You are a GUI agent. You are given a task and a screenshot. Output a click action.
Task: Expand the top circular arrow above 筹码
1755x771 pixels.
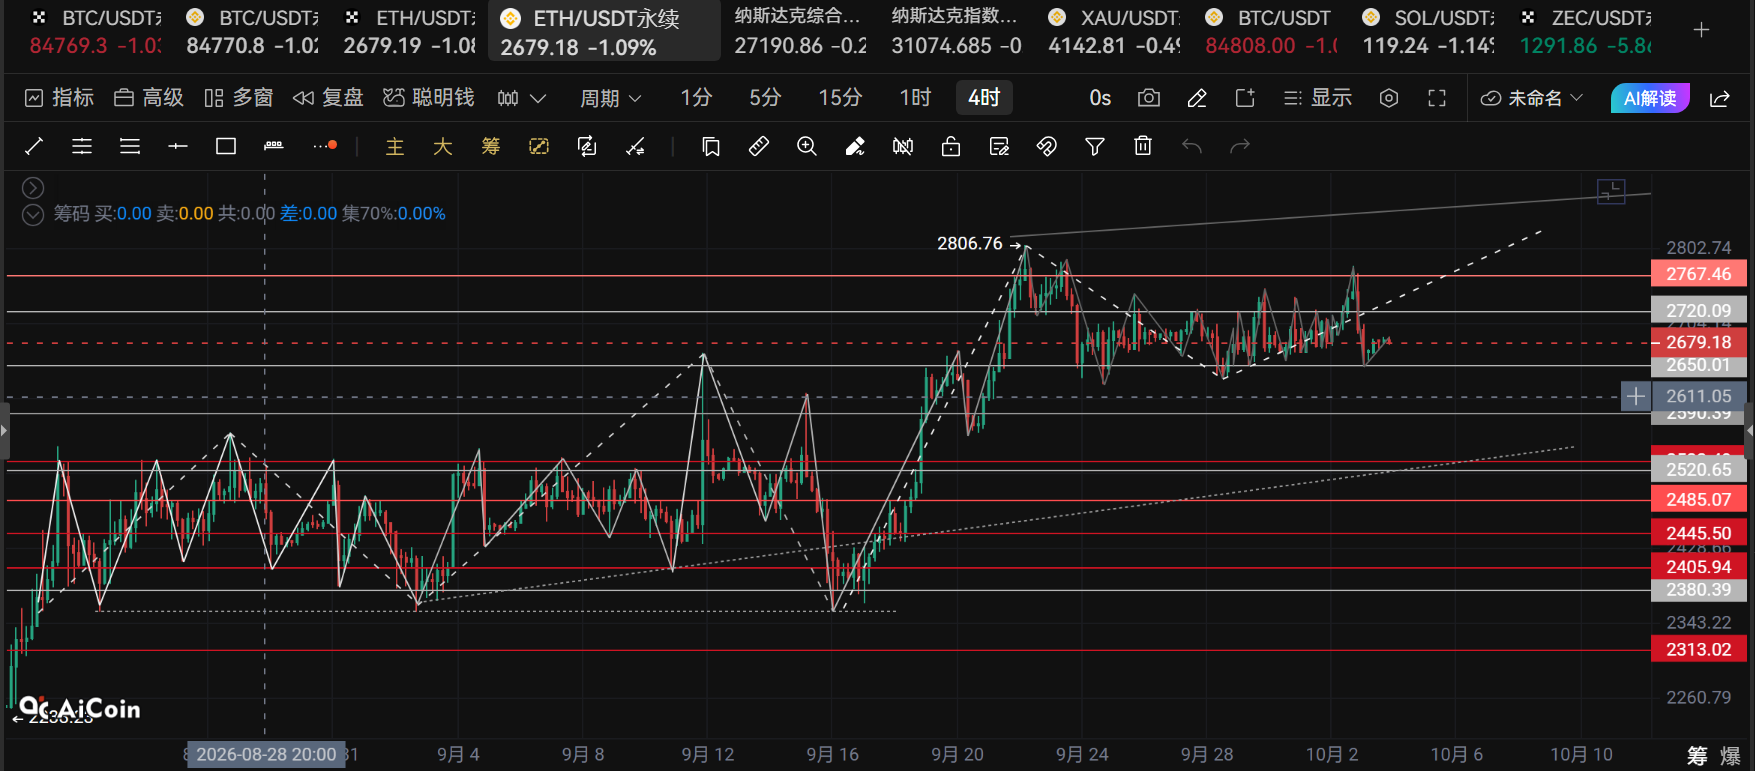coord(33,188)
